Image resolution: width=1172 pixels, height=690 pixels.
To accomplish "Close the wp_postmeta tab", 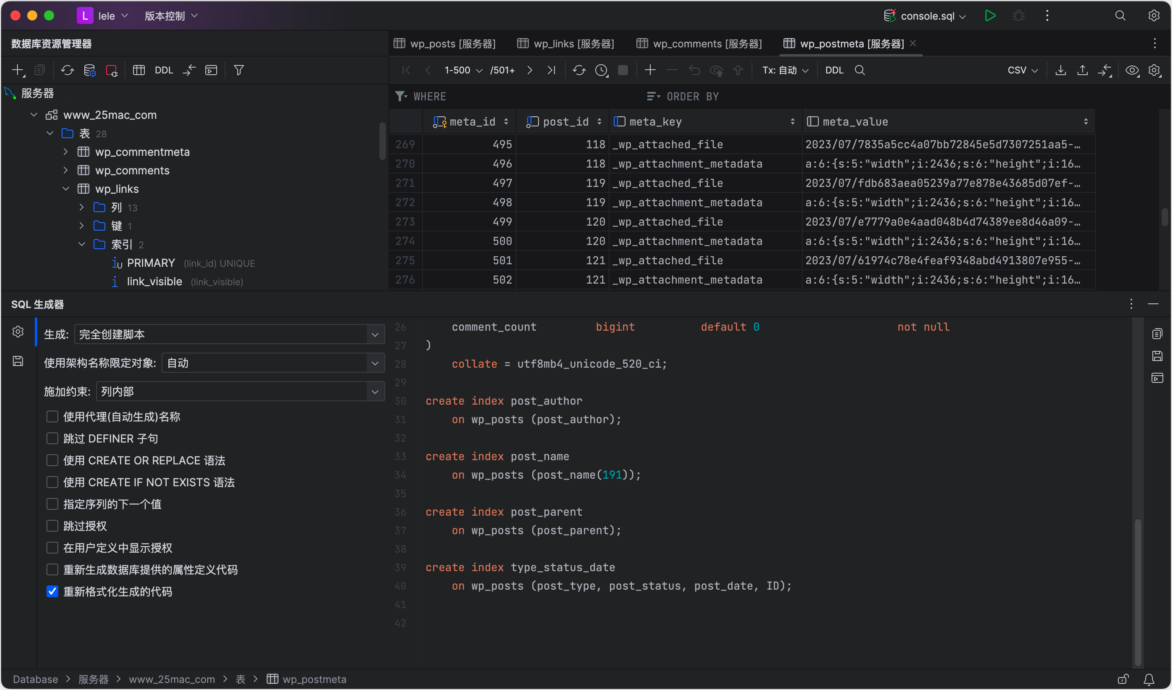I will (913, 43).
